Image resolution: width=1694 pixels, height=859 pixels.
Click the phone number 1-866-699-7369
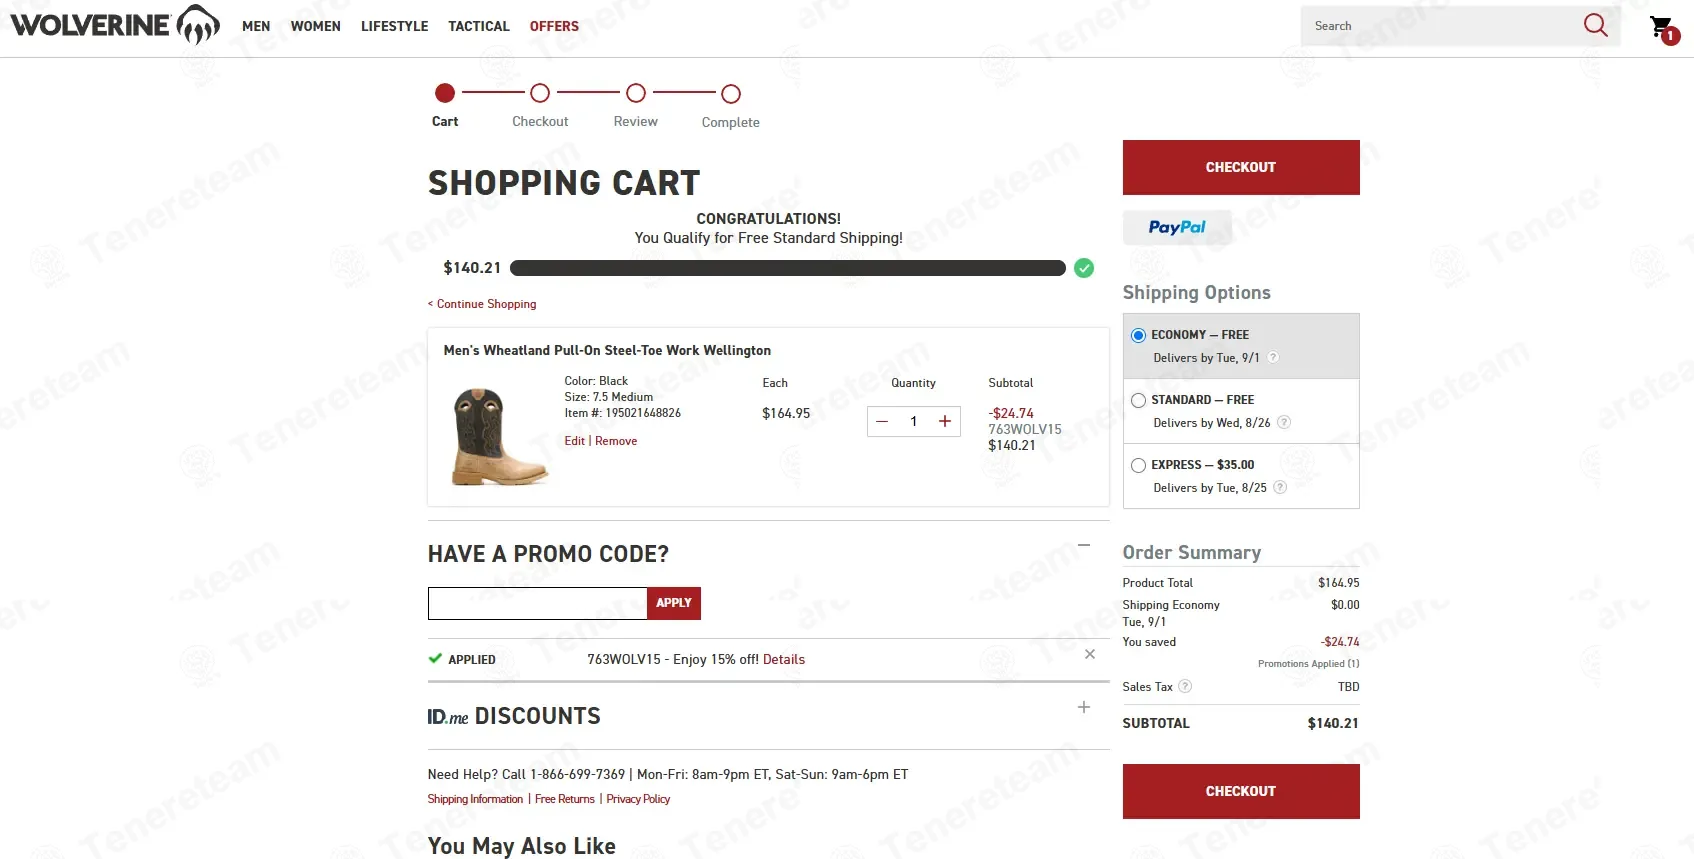click(x=577, y=774)
